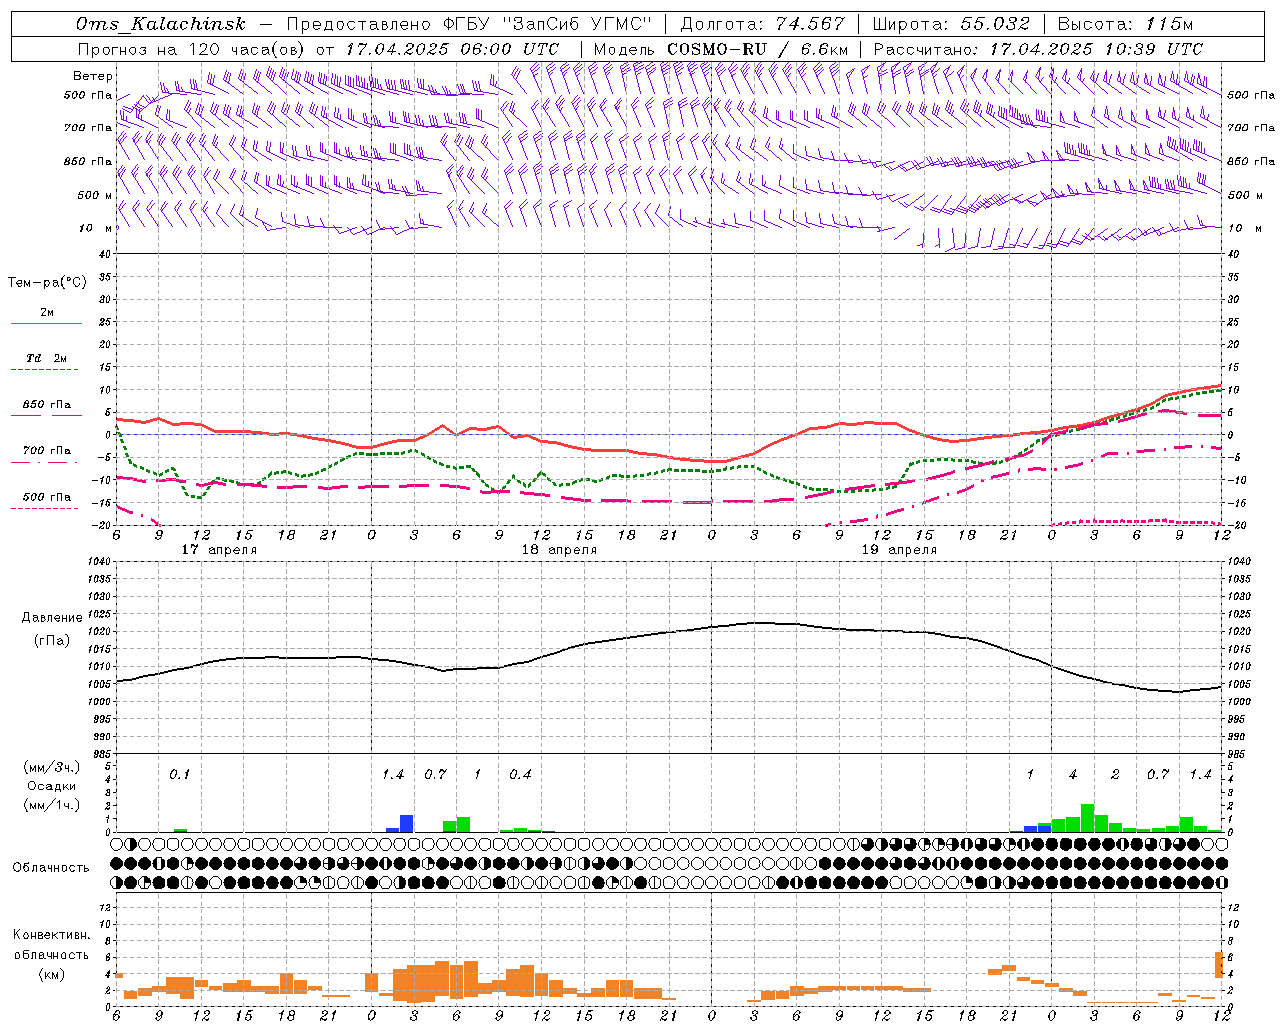
Task: Click the "Давление" pressure label
Action: coord(51,618)
